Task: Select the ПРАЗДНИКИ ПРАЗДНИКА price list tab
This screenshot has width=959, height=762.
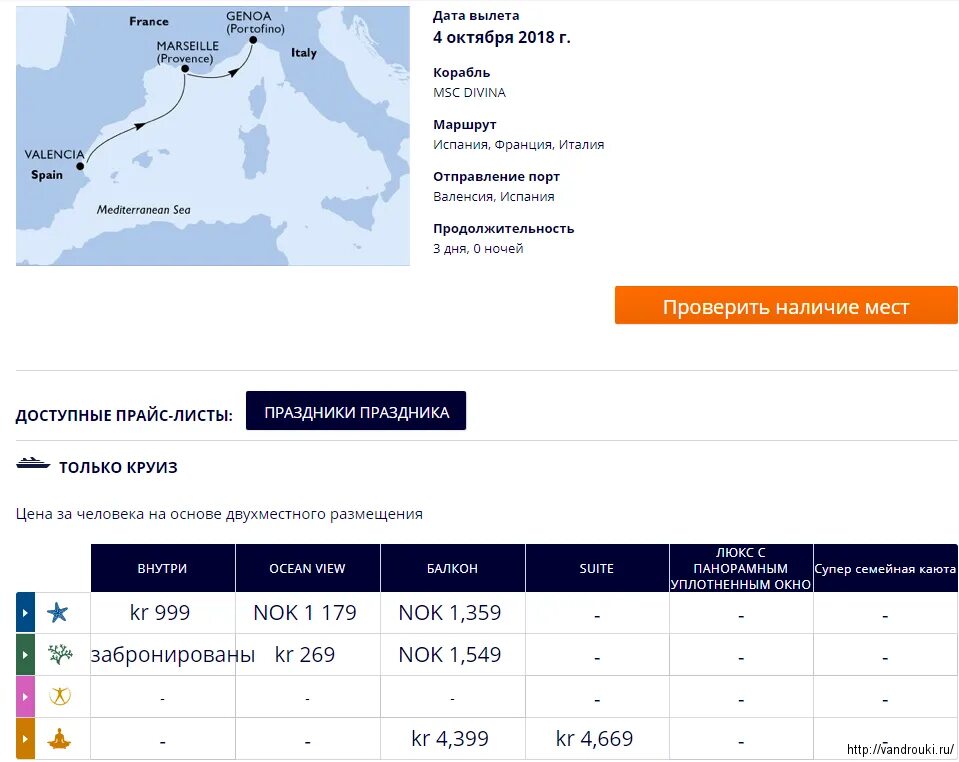Action: (x=356, y=411)
